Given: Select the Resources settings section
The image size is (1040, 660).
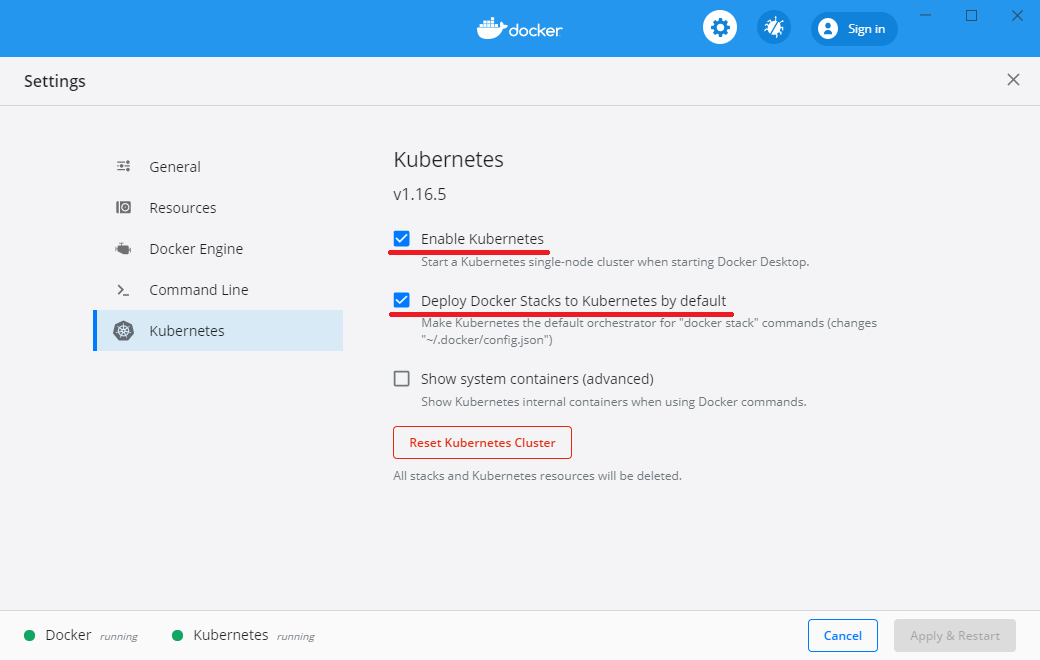Looking at the screenshot, I should pos(183,208).
